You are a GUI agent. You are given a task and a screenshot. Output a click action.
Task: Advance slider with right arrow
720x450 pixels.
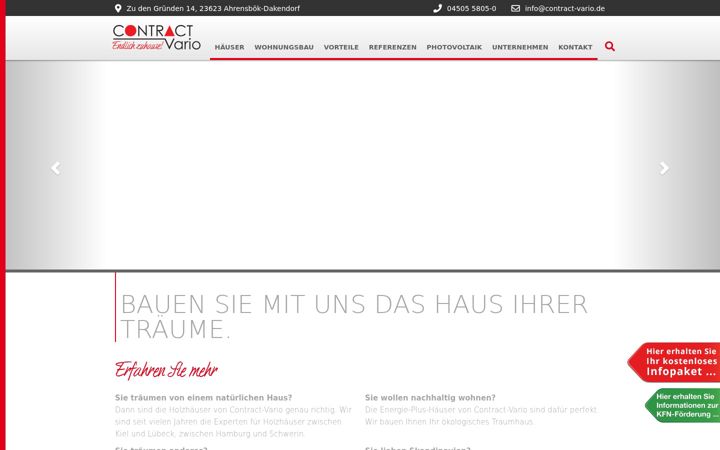664,168
